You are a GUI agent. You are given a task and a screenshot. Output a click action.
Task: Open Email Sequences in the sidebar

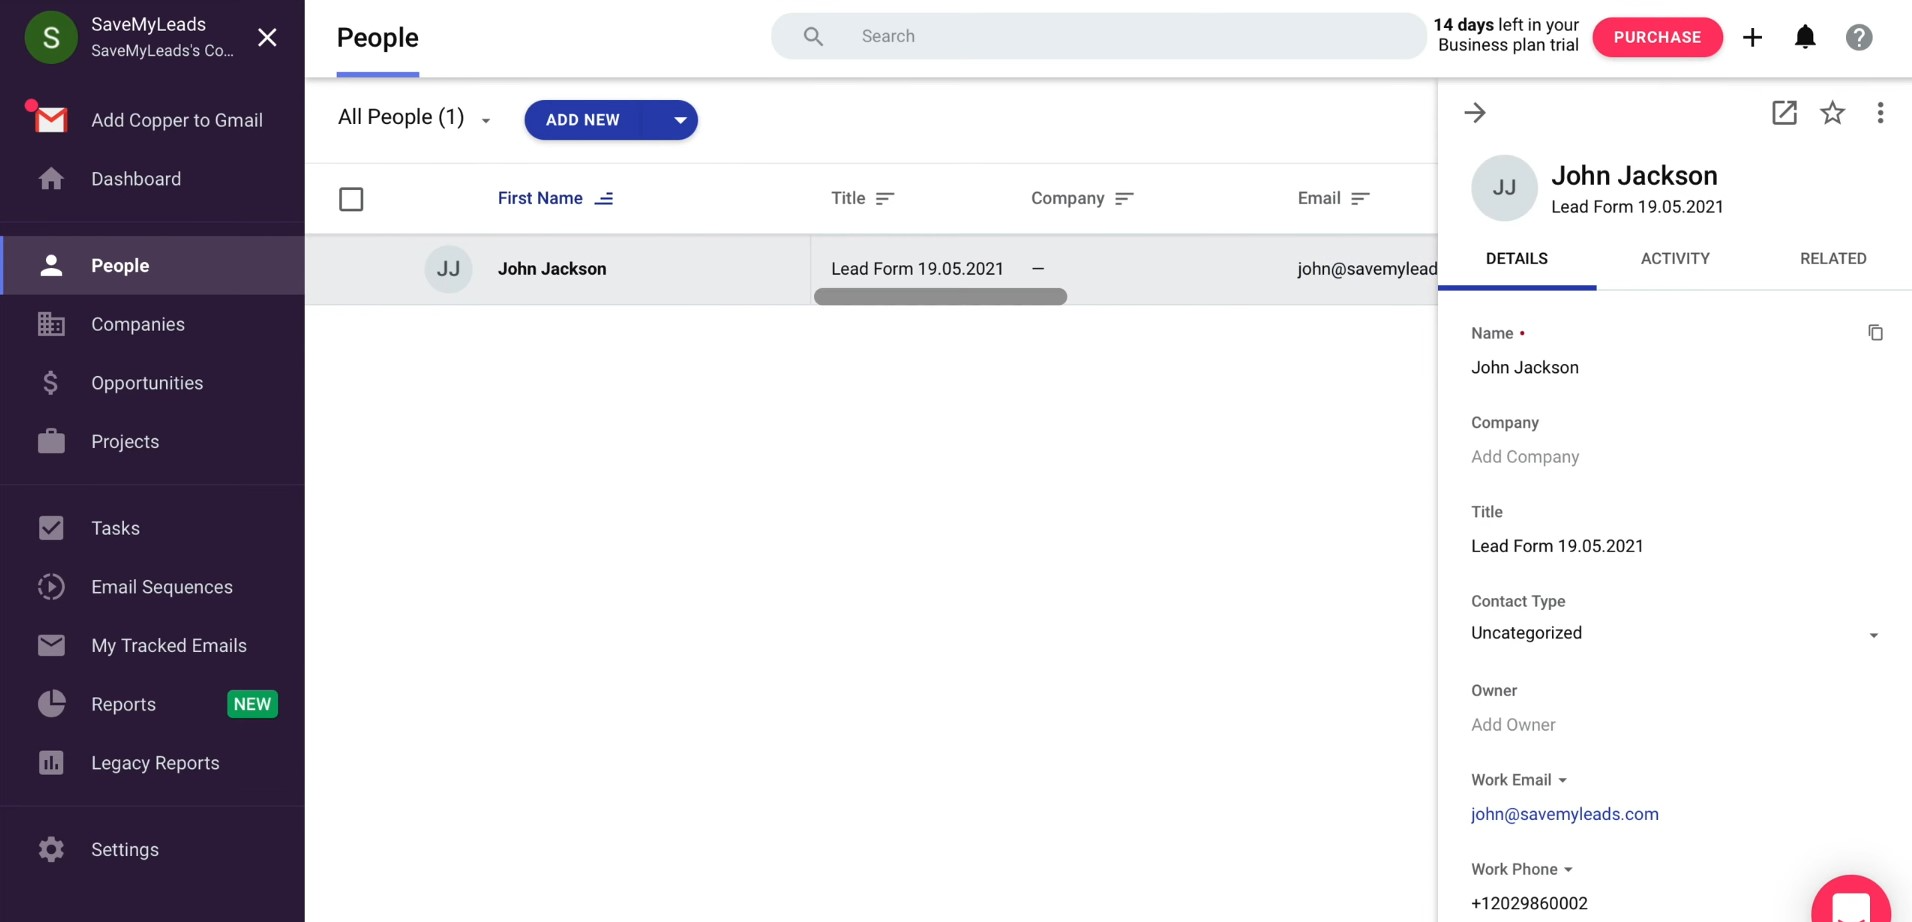point(154,587)
